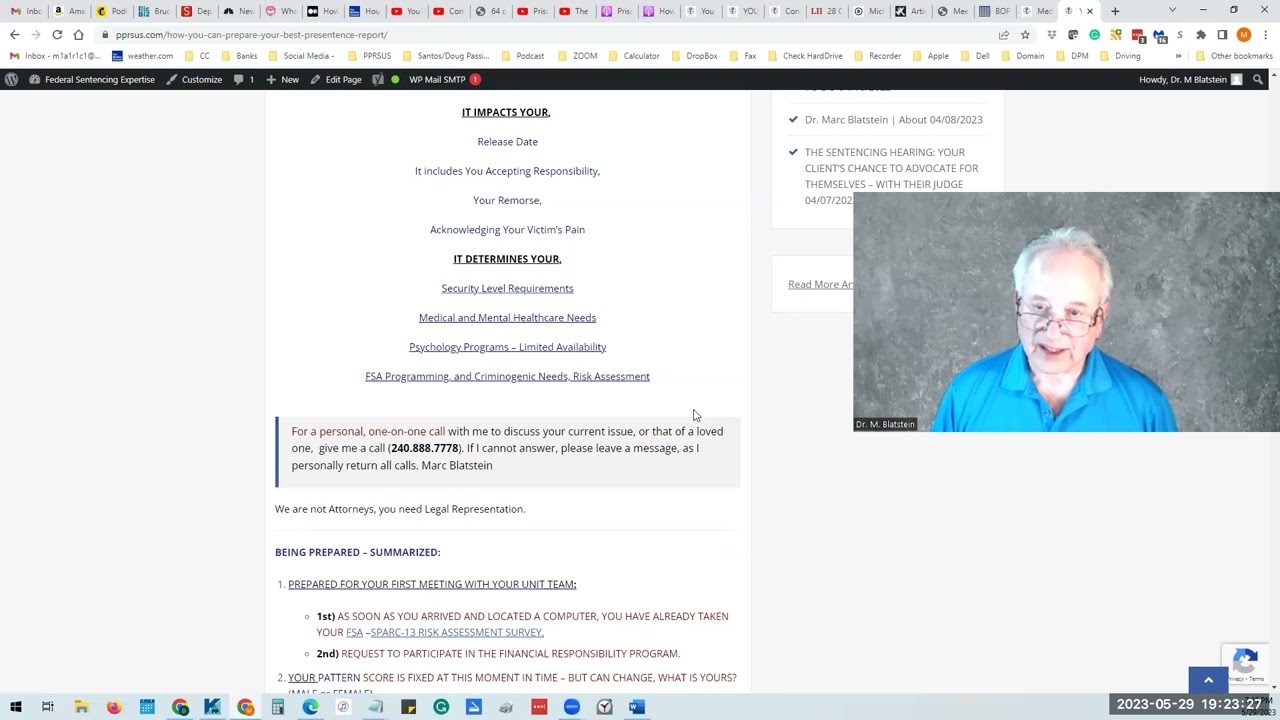Open Psychology Programs – Limited Availability link
This screenshot has width=1280, height=720.
click(x=507, y=347)
